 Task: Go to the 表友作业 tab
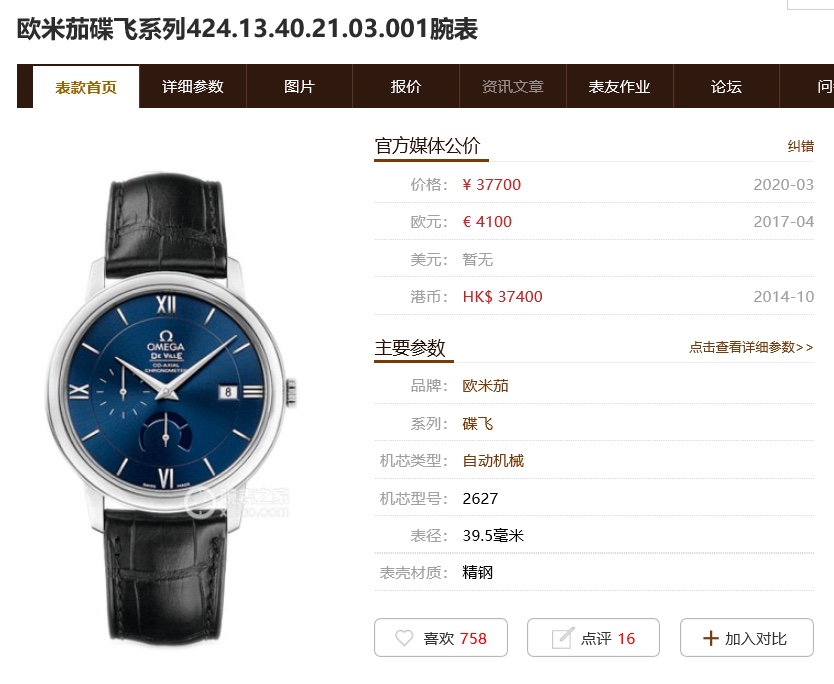(x=620, y=86)
